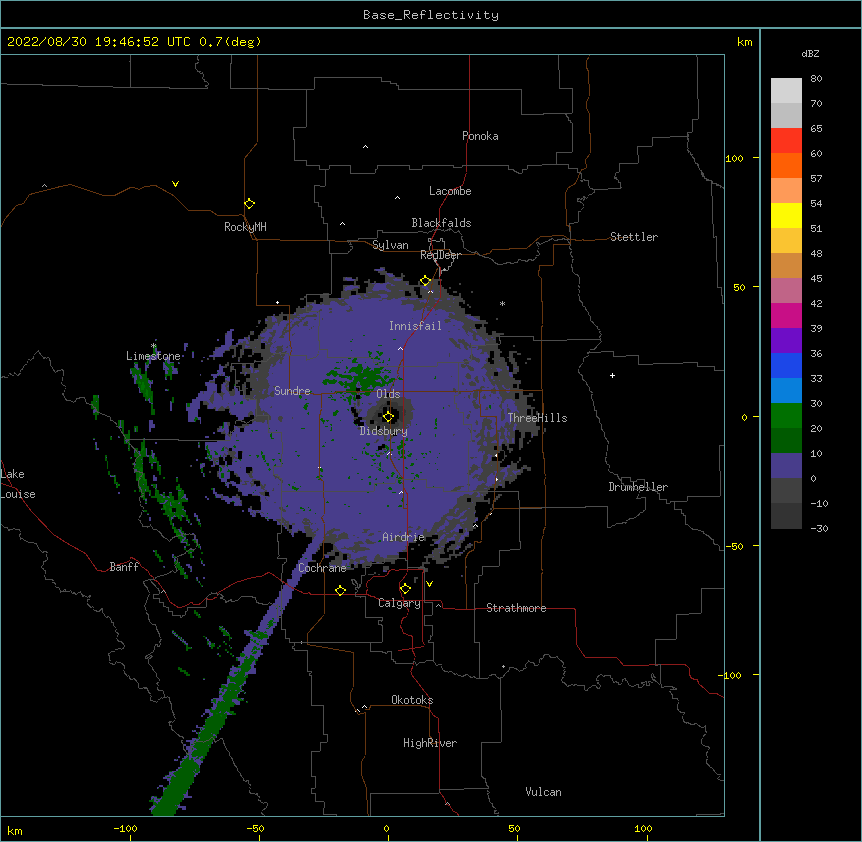The image size is (862, 842).
Task: Click the Calgary city label
Action: 399,603
